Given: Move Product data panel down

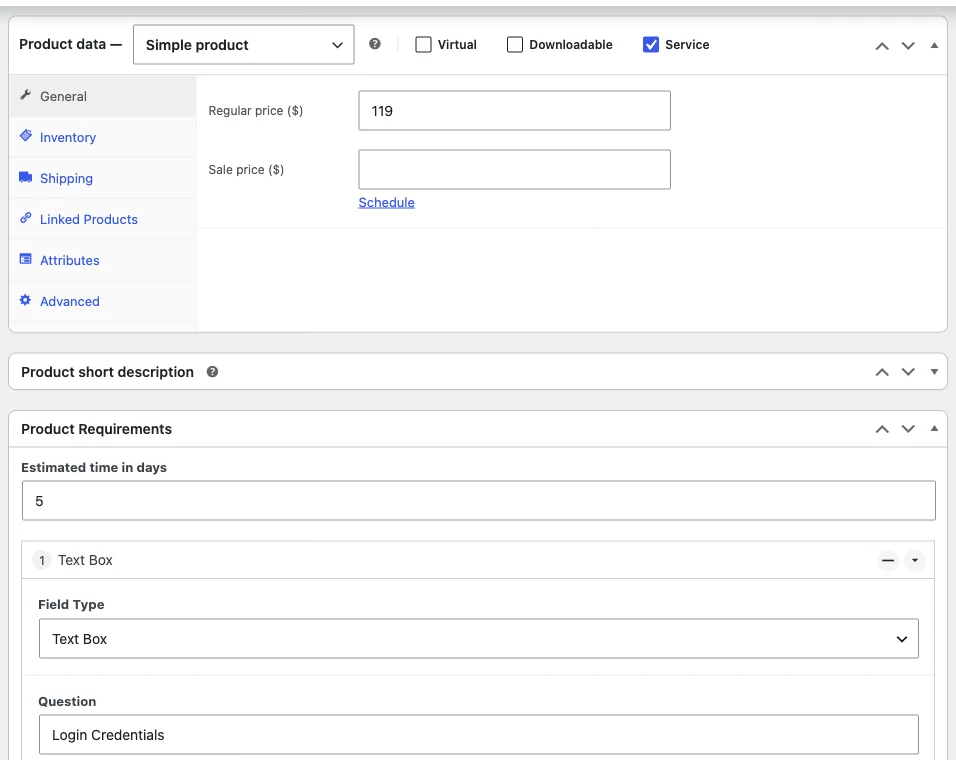Looking at the screenshot, I should click(x=908, y=46).
